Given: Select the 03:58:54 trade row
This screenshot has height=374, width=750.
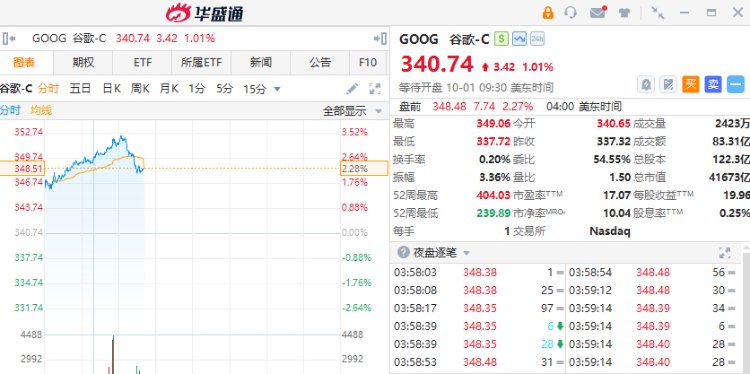Looking at the screenshot, I should [653, 272].
